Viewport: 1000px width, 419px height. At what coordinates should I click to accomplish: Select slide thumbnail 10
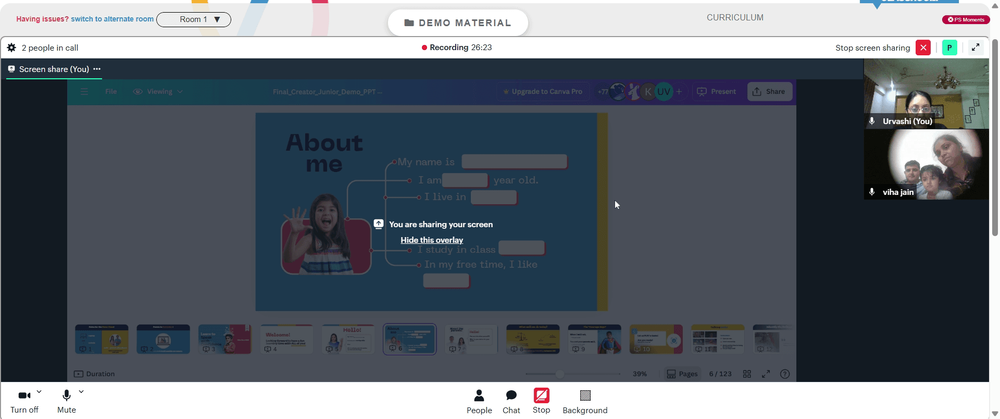point(656,339)
